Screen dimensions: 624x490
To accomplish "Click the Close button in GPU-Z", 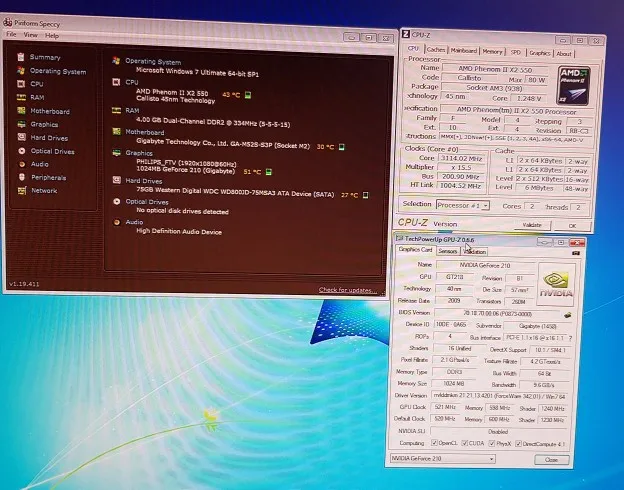I will (x=552, y=460).
